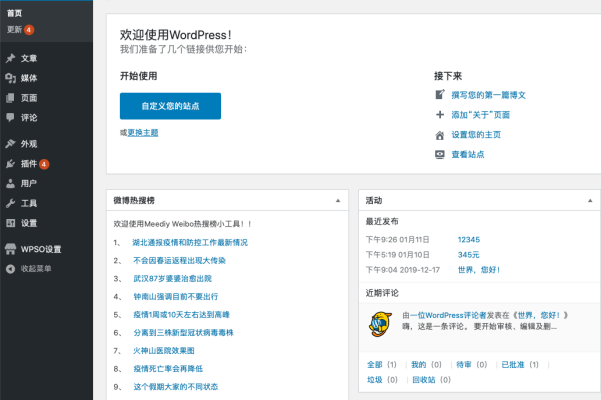Click the WPSO设置 store icon
The image size is (601, 400).
(x=10, y=249)
